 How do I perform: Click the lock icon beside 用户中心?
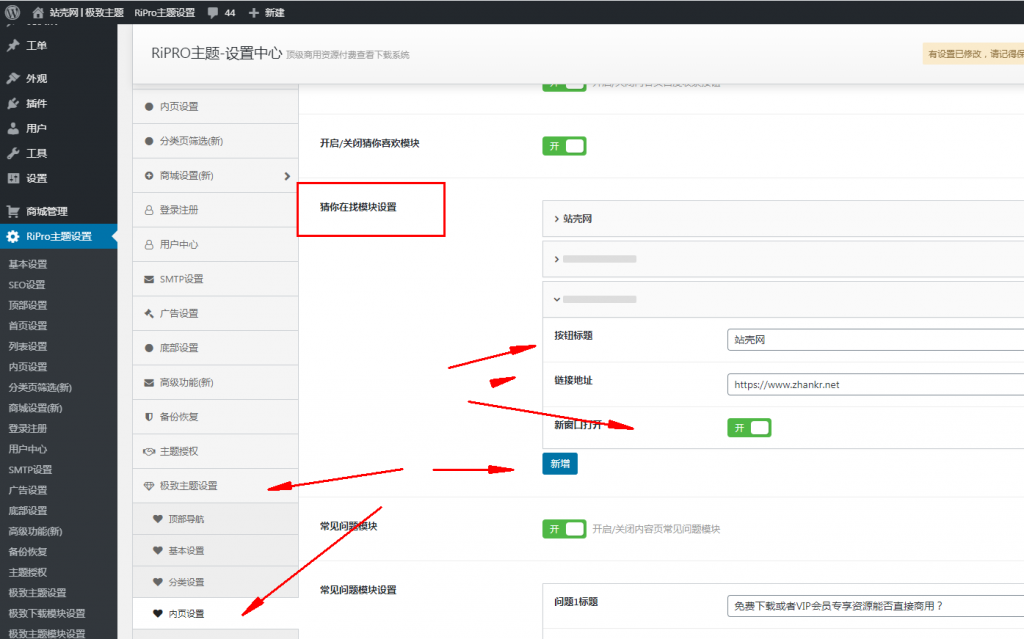149,244
